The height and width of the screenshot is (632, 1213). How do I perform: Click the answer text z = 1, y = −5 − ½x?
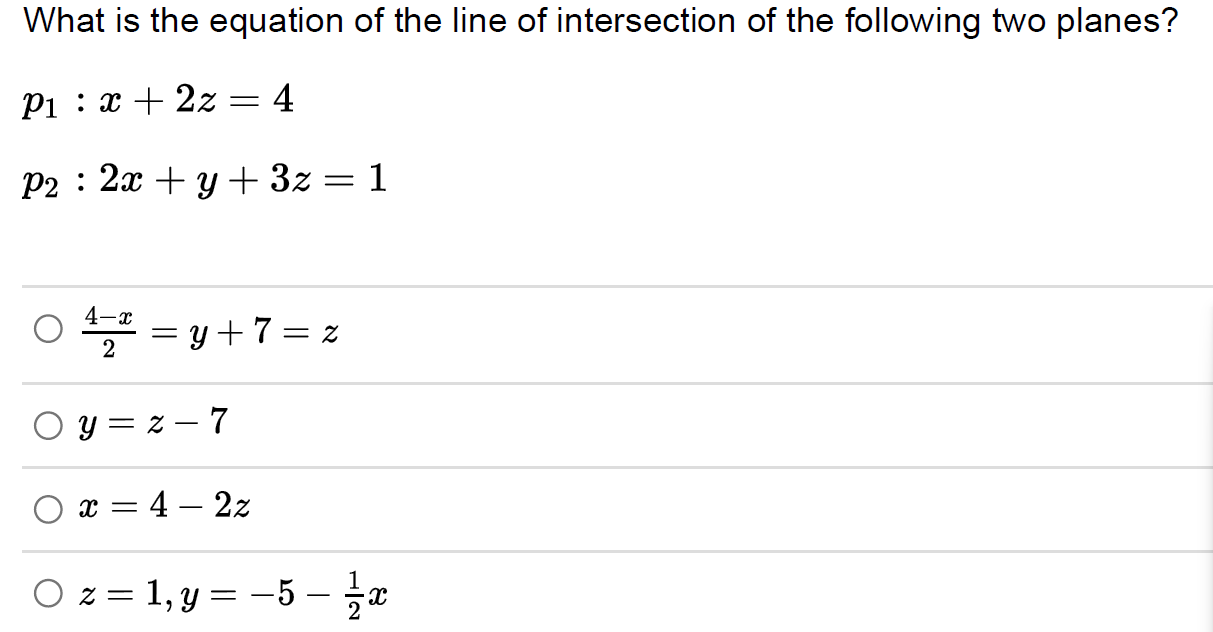[x=230, y=592]
